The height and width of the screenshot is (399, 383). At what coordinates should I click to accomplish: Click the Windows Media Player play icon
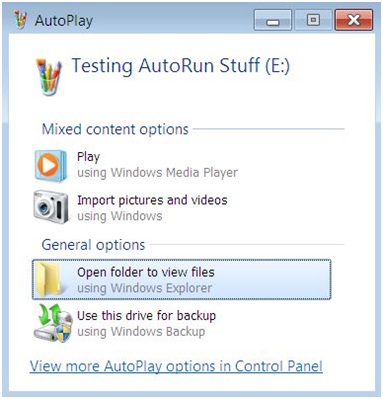pyautogui.click(x=50, y=166)
